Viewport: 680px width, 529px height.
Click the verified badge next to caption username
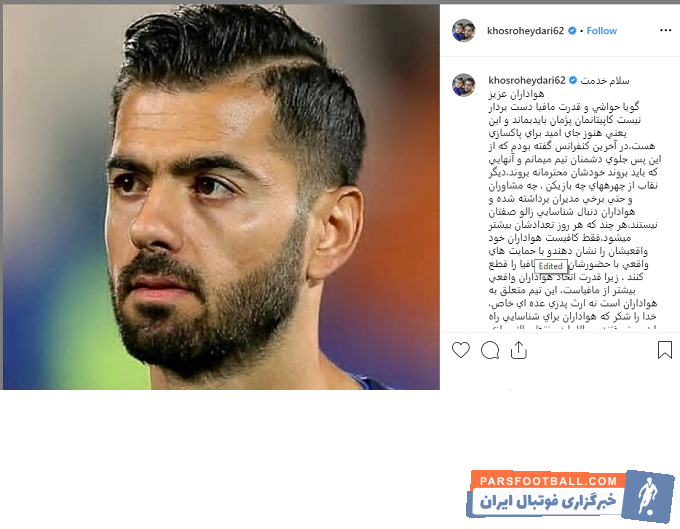click(x=573, y=80)
